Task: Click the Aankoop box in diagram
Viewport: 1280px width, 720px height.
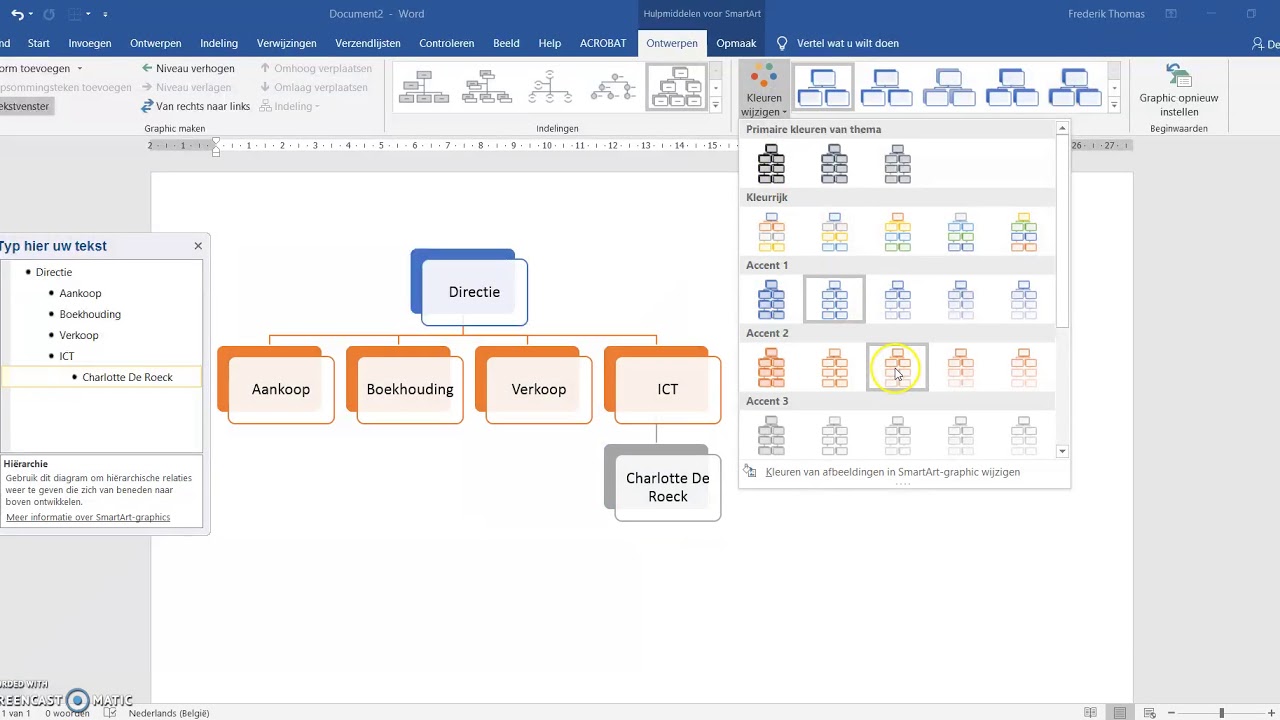Action: (x=281, y=389)
